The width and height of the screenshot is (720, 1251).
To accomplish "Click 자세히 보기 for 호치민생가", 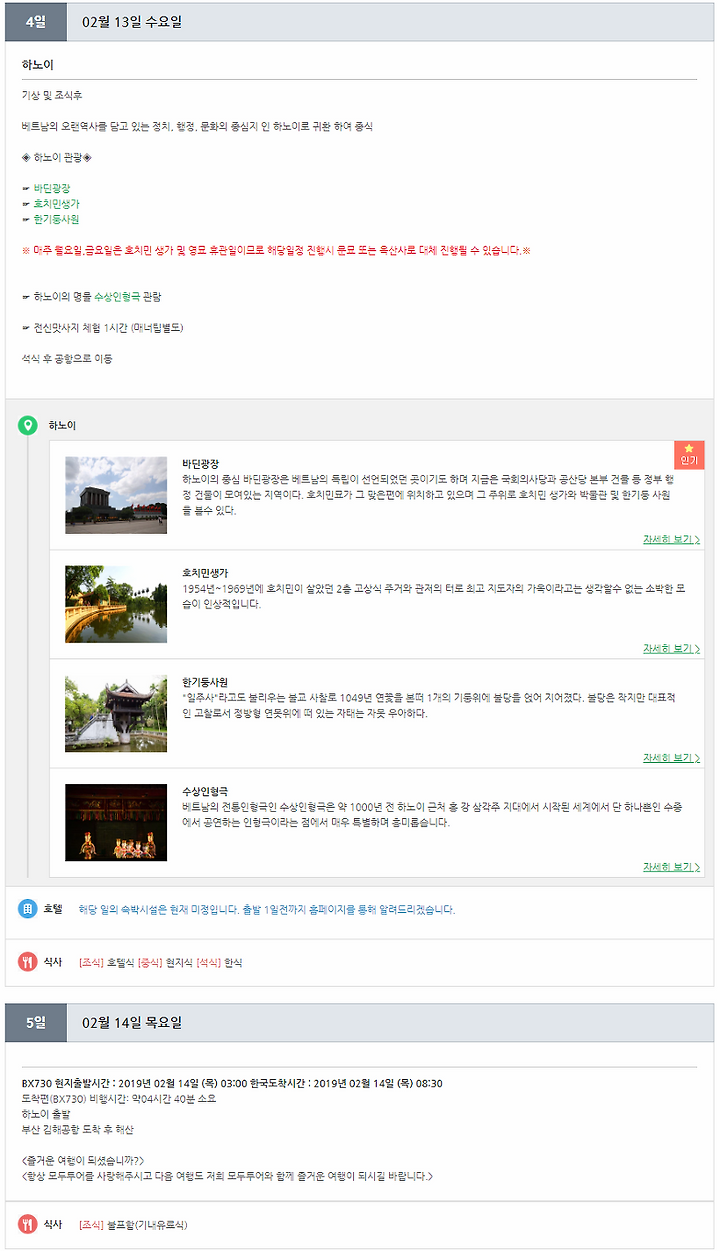I will tap(671, 648).
